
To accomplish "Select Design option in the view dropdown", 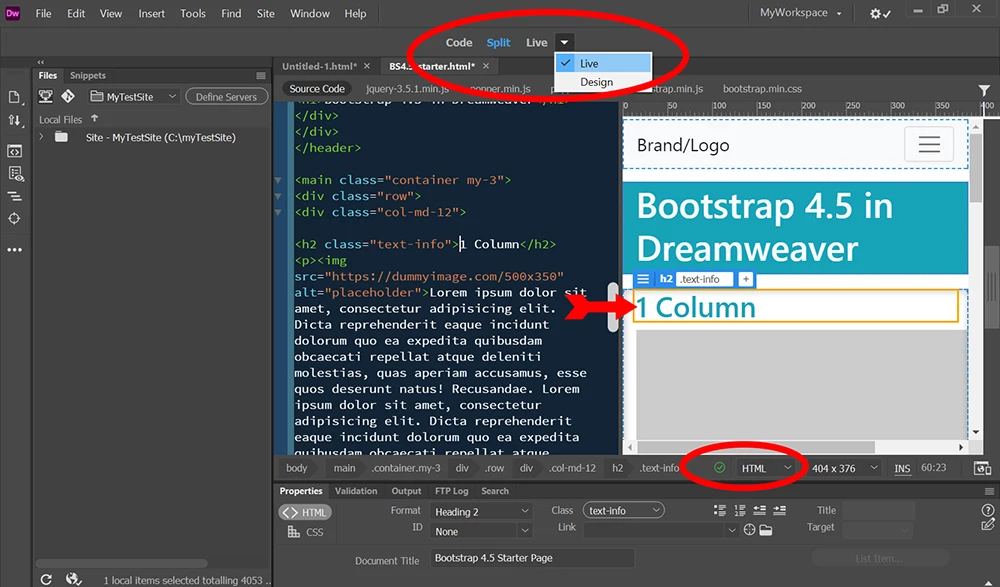I will (603, 82).
